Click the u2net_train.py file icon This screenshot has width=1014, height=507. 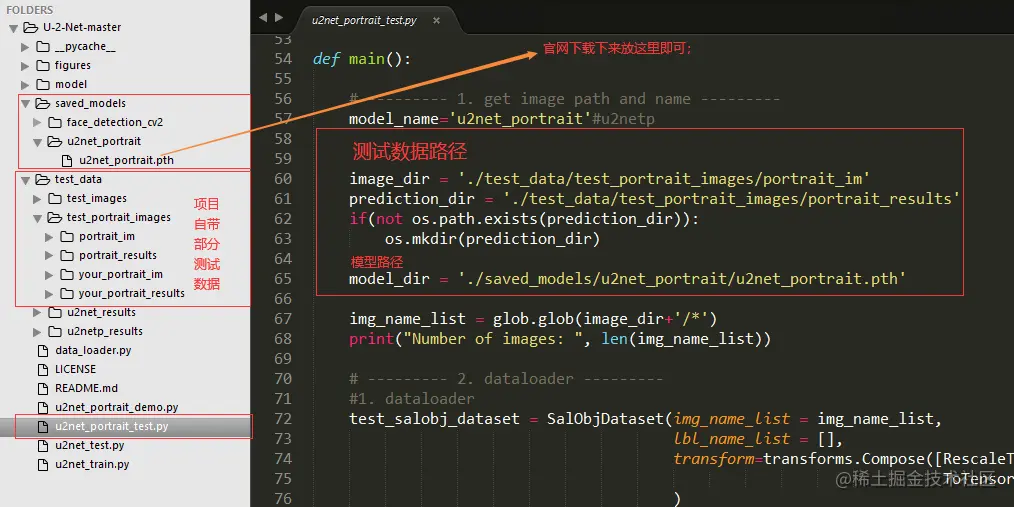pyautogui.click(x=43, y=464)
